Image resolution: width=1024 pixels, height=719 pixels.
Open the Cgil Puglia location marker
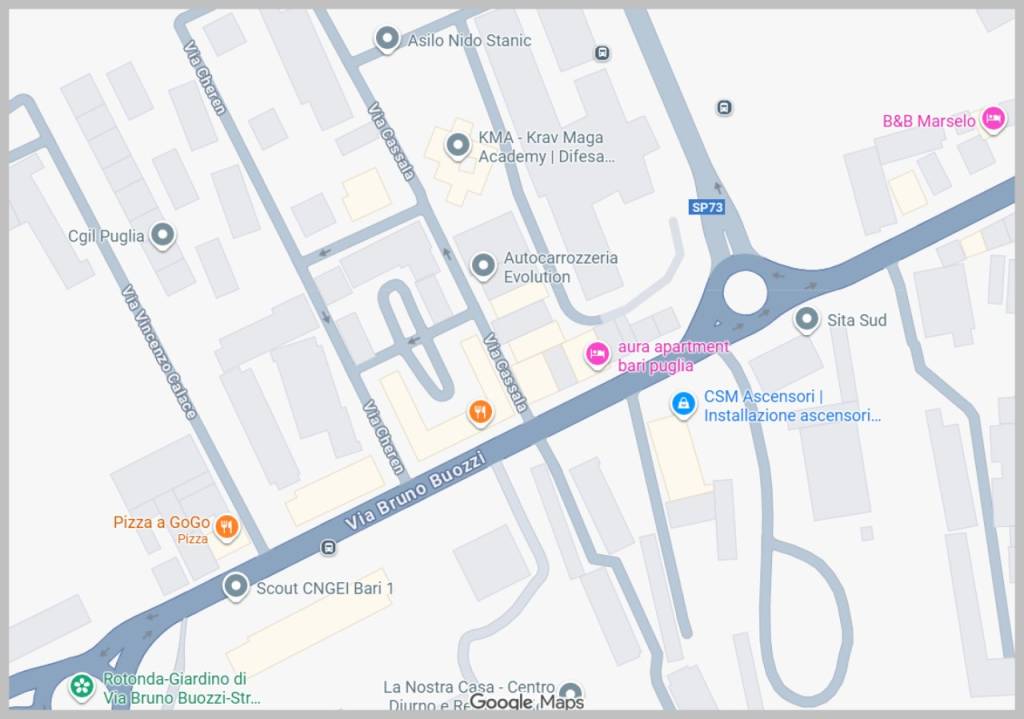(163, 235)
